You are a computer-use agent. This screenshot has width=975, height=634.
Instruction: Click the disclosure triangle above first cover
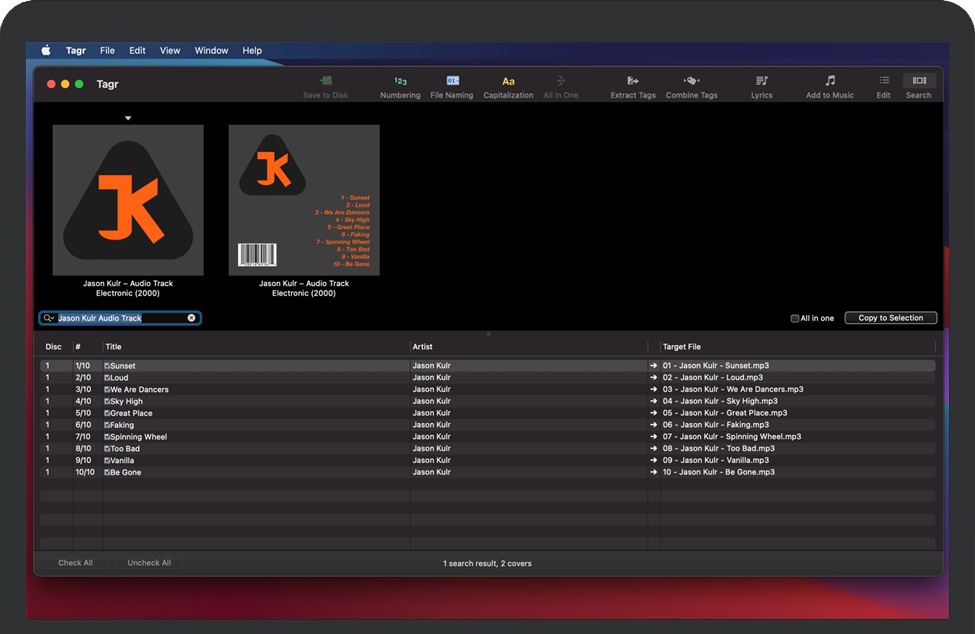[128, 118]
